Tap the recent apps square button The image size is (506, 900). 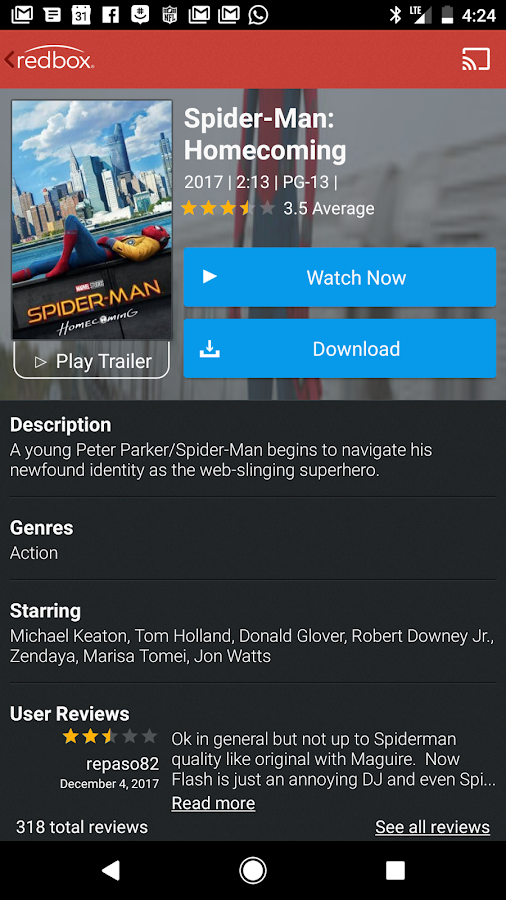[395, 870]
